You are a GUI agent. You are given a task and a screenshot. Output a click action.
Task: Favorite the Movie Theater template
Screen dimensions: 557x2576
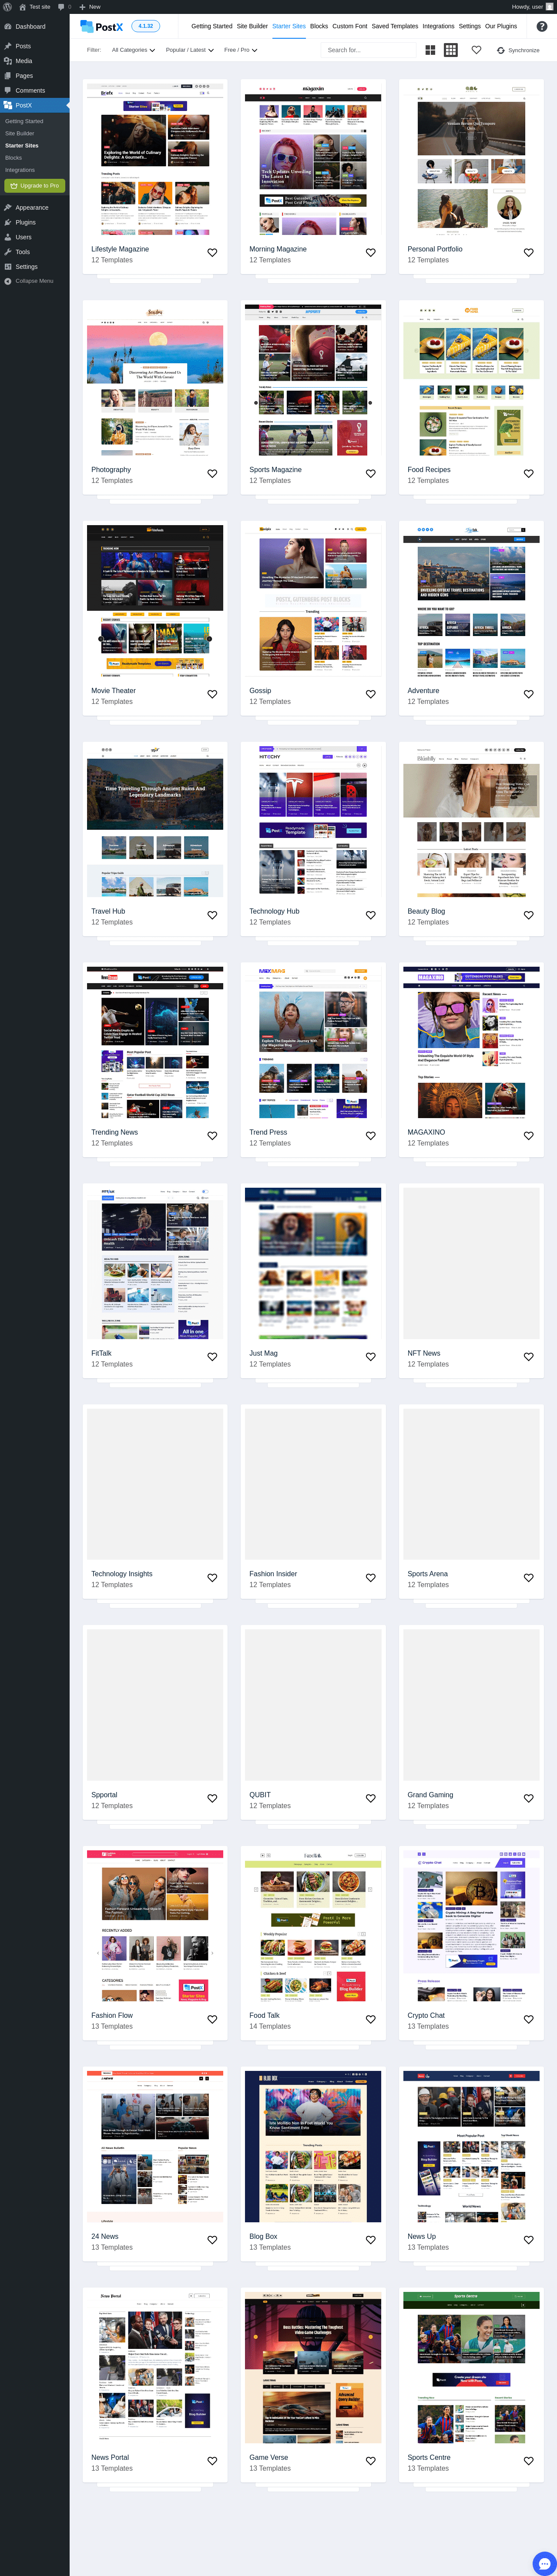coord(212,694)
